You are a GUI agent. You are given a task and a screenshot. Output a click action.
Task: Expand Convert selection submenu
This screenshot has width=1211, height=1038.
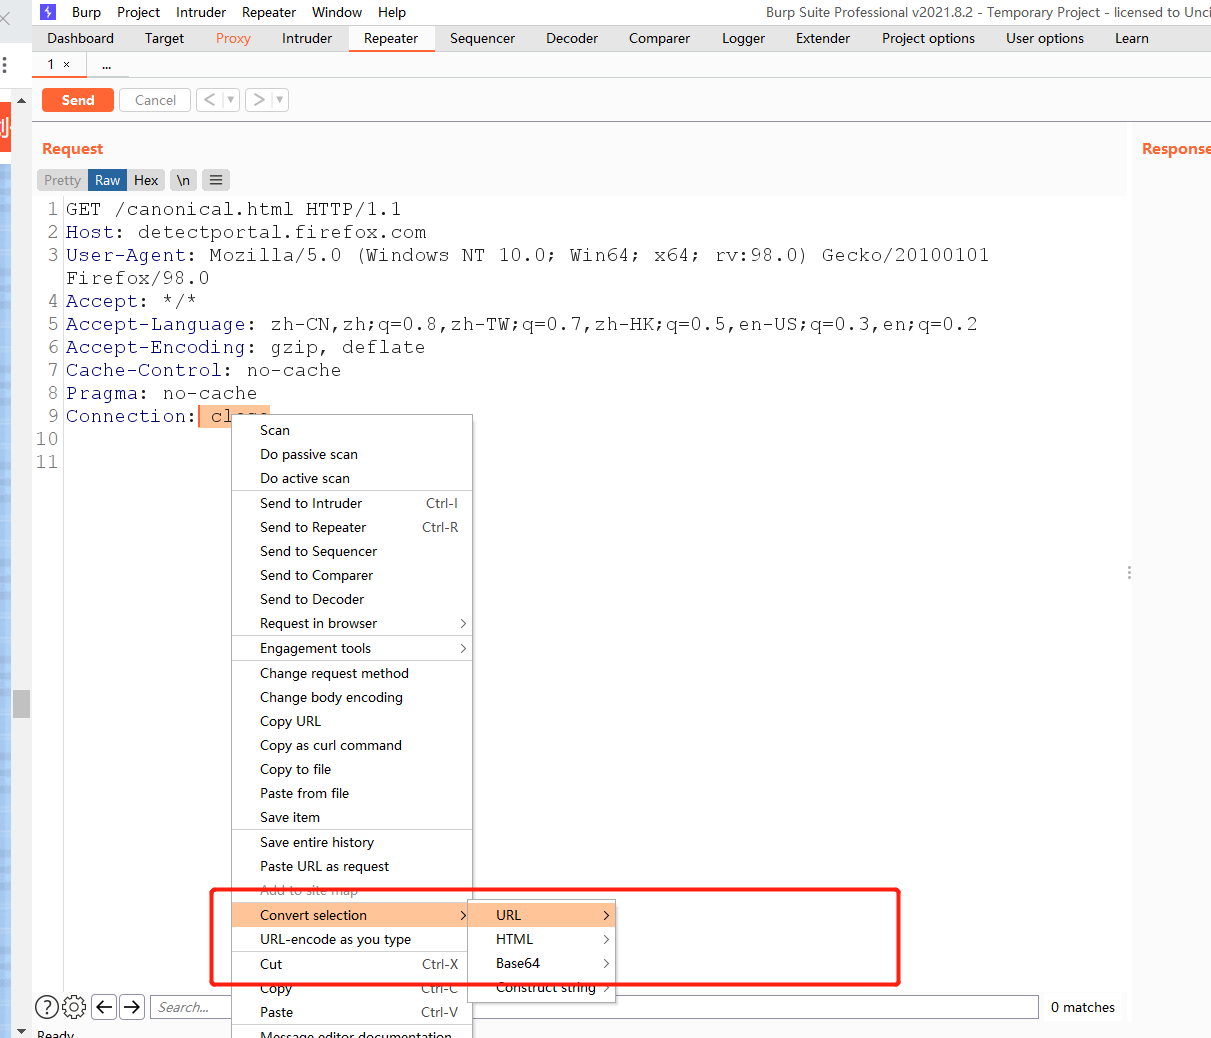click(352, 915)
